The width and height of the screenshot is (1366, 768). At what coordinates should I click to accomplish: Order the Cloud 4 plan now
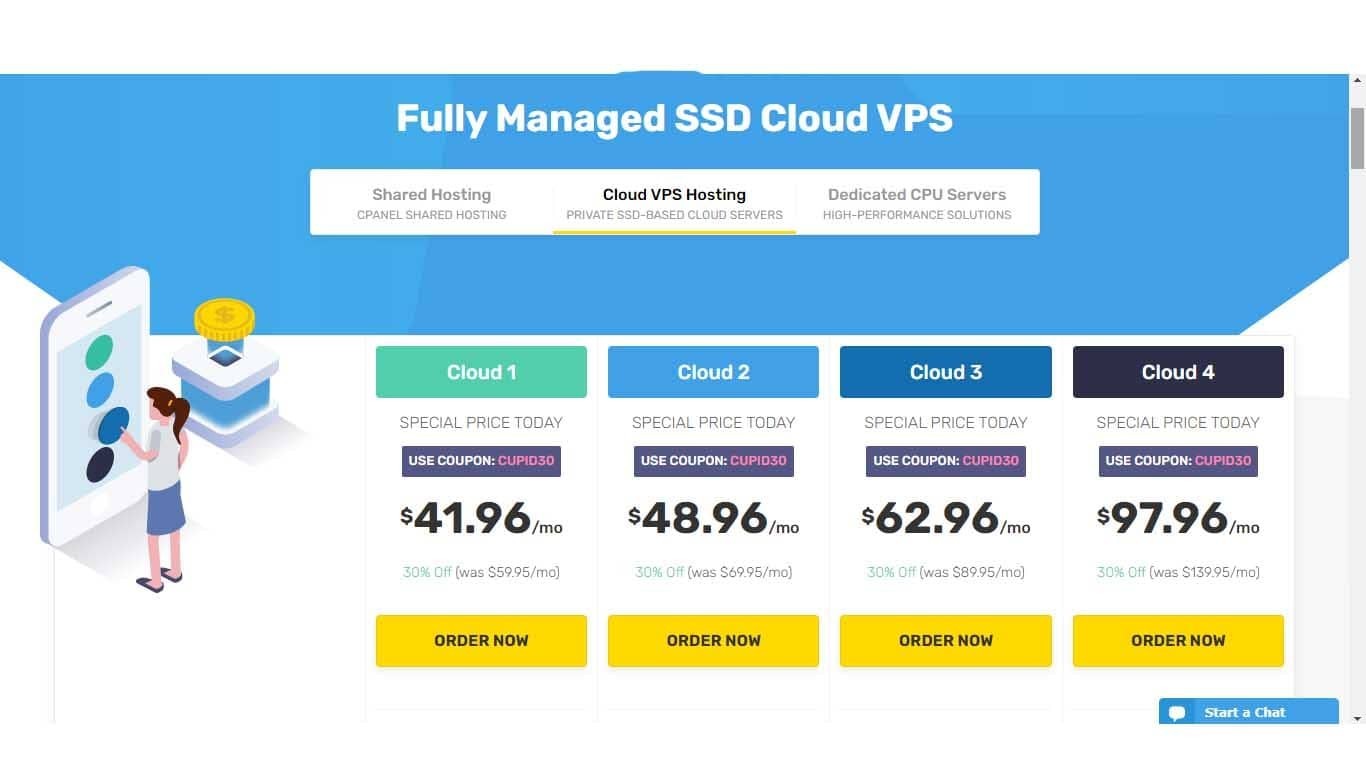(x=1178, y=640)
